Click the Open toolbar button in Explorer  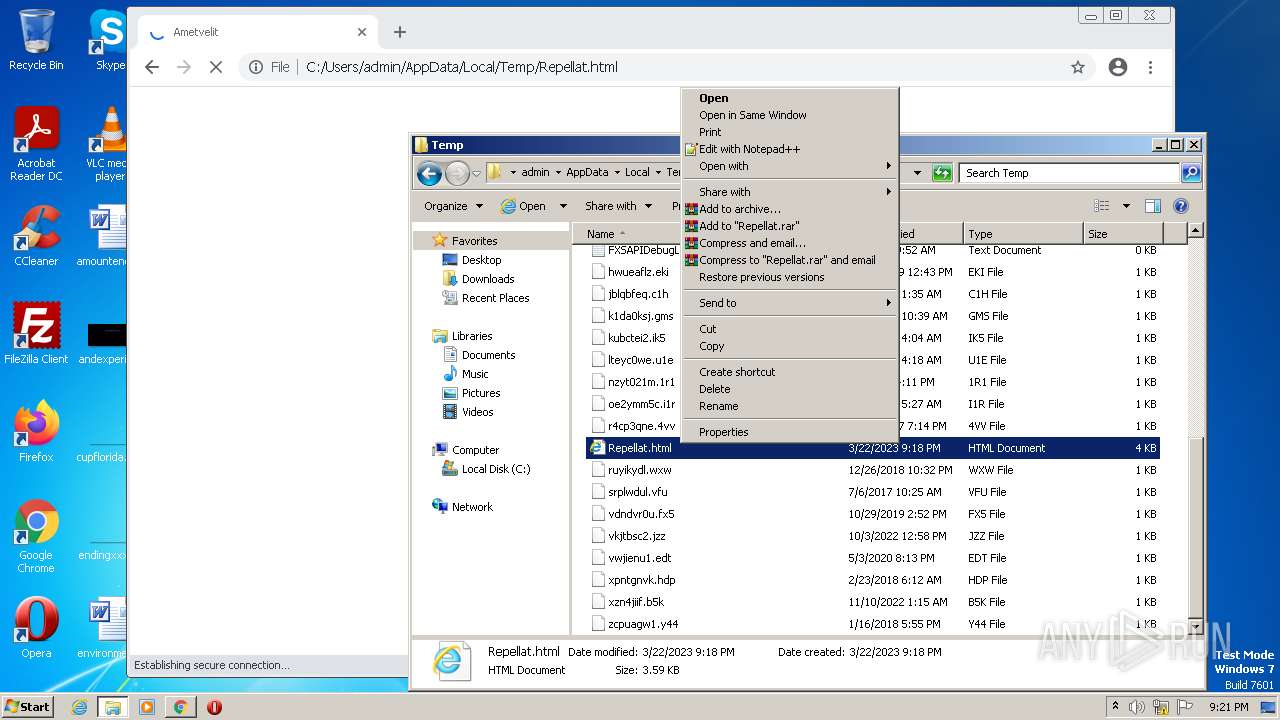point(524,206)
